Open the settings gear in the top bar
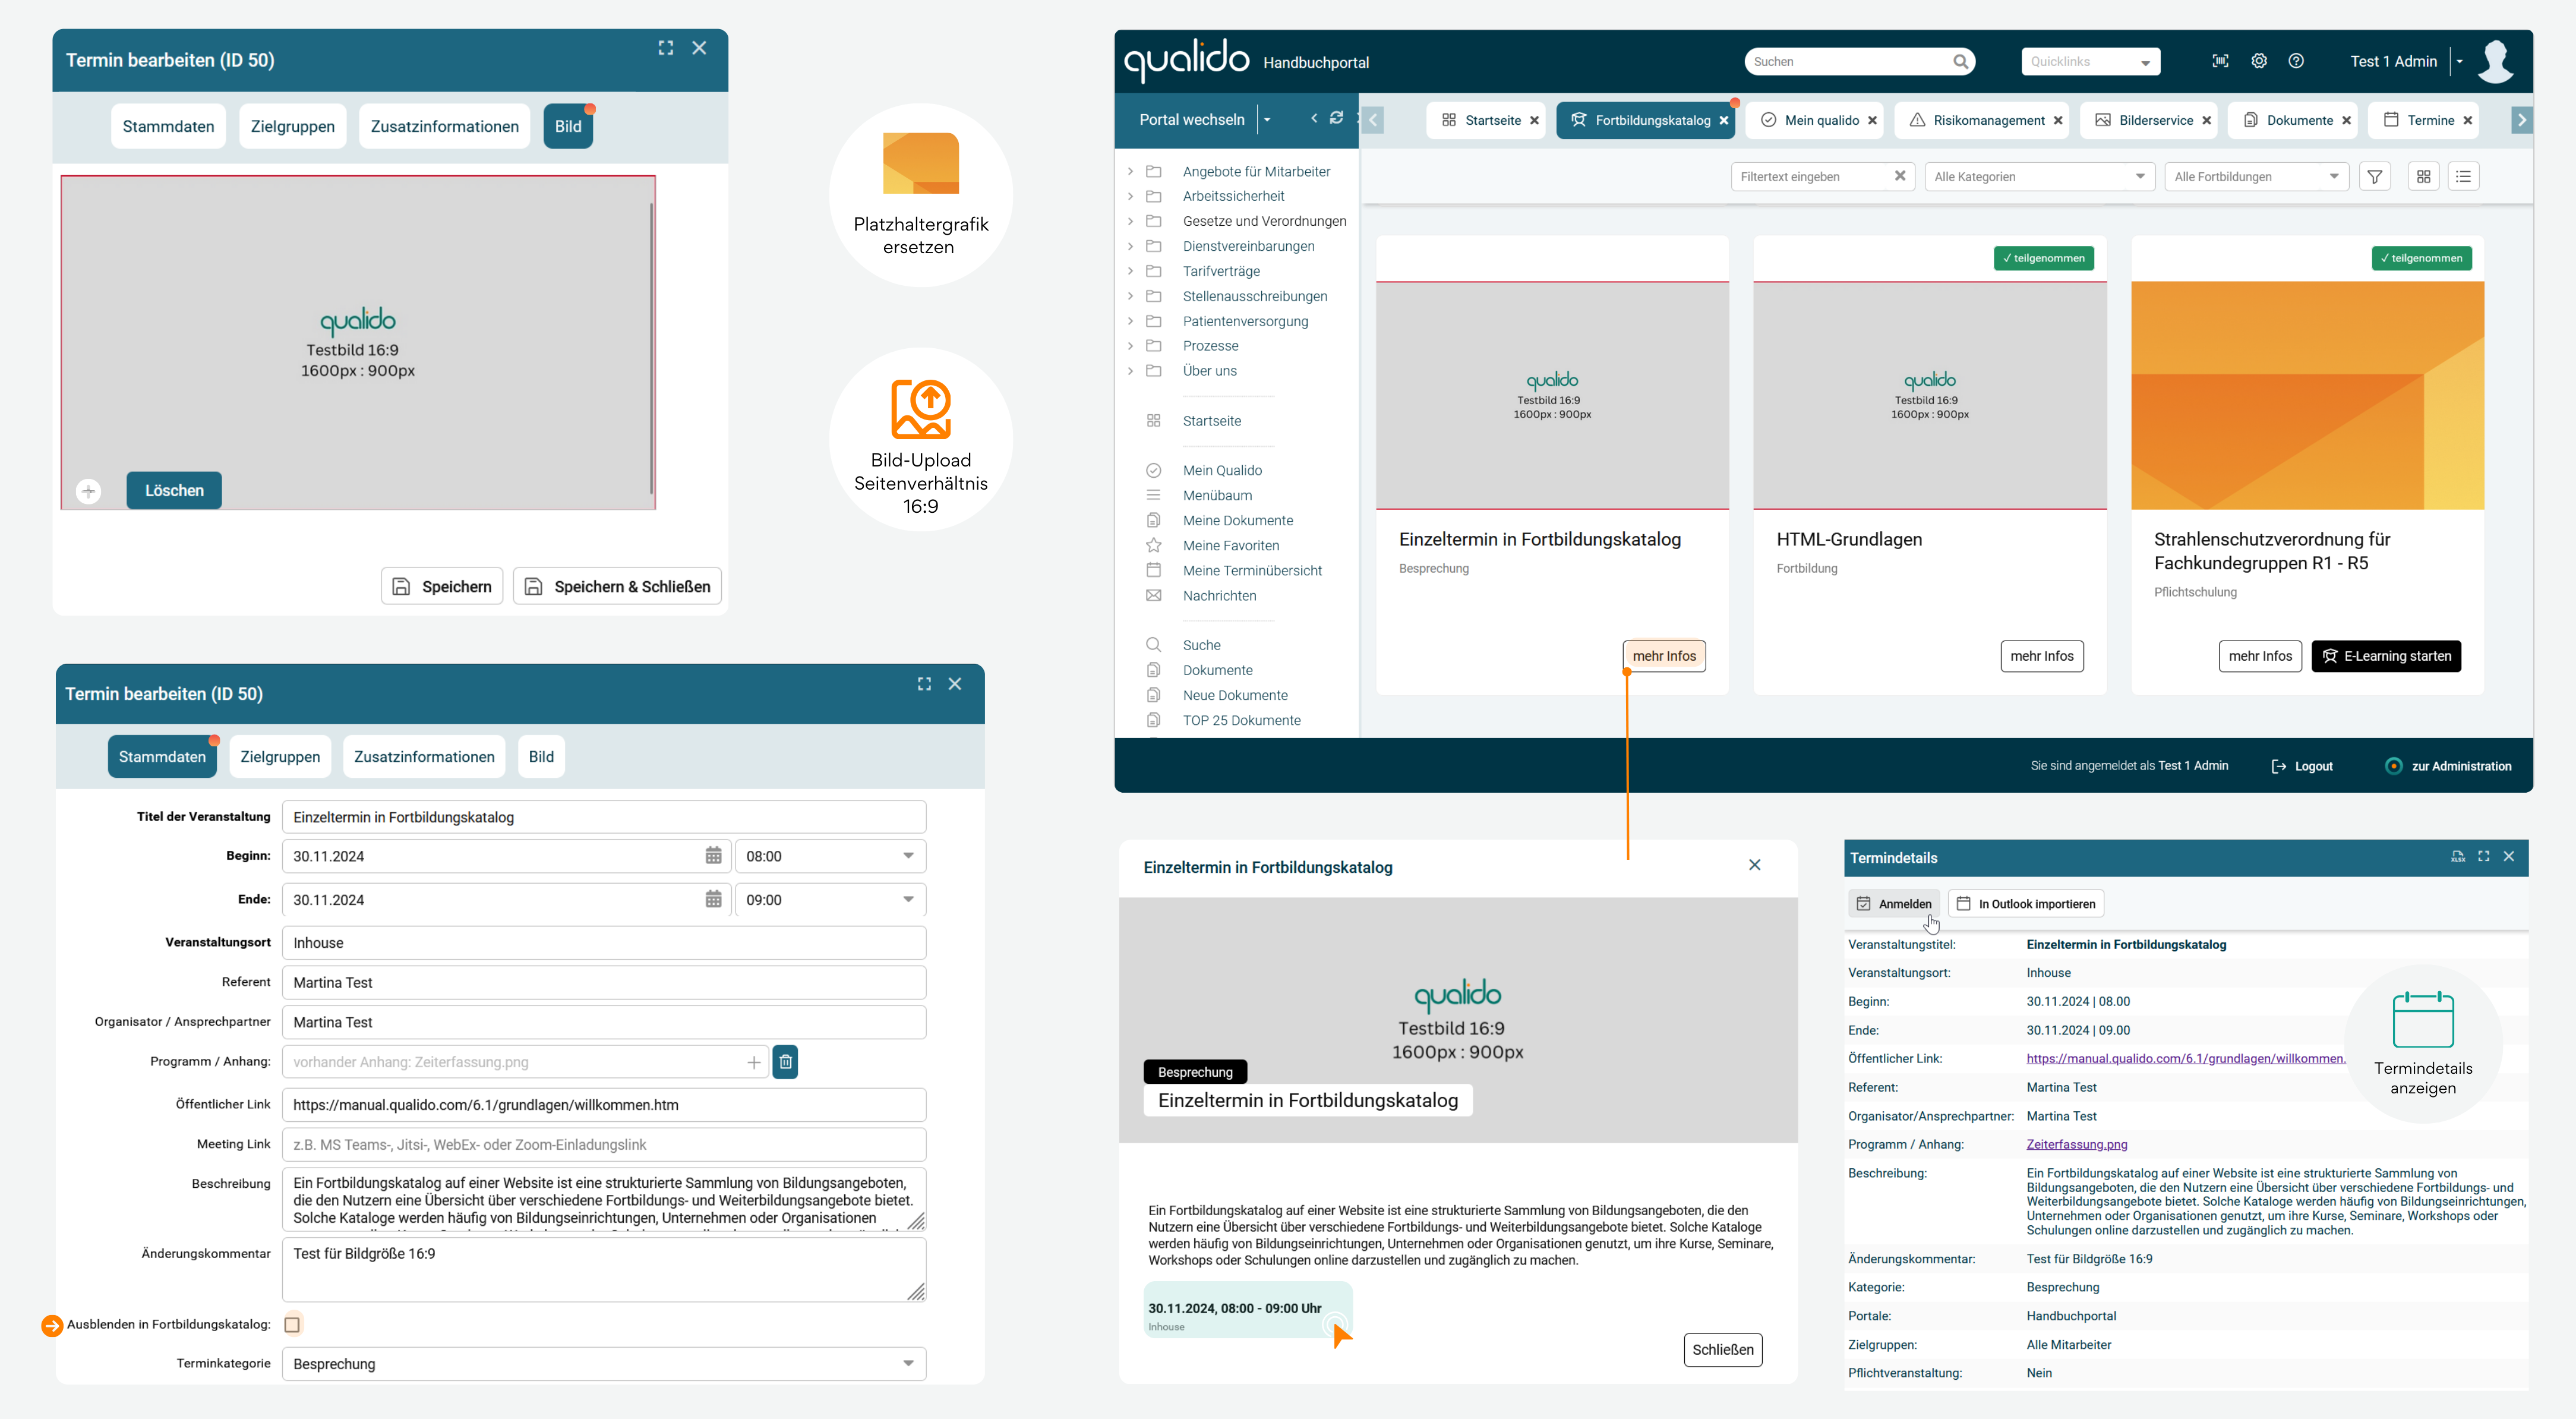Viewport: 2576px width, 1419px height. click(2258, 61)
